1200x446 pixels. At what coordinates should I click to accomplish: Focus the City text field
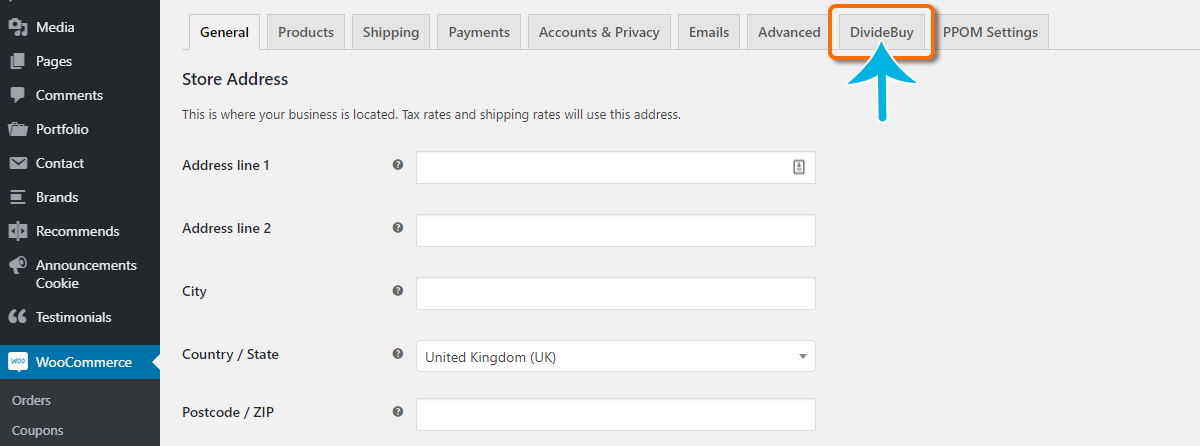(x=615, y=294)
